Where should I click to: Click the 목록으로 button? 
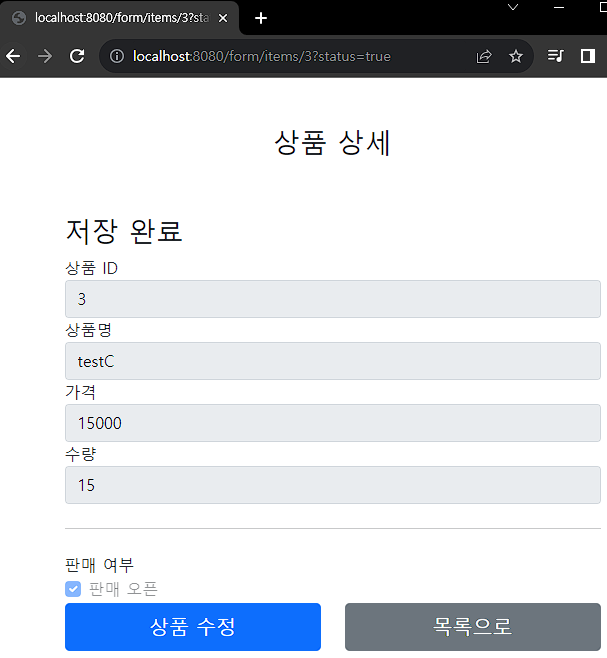[x=473, y=627]
